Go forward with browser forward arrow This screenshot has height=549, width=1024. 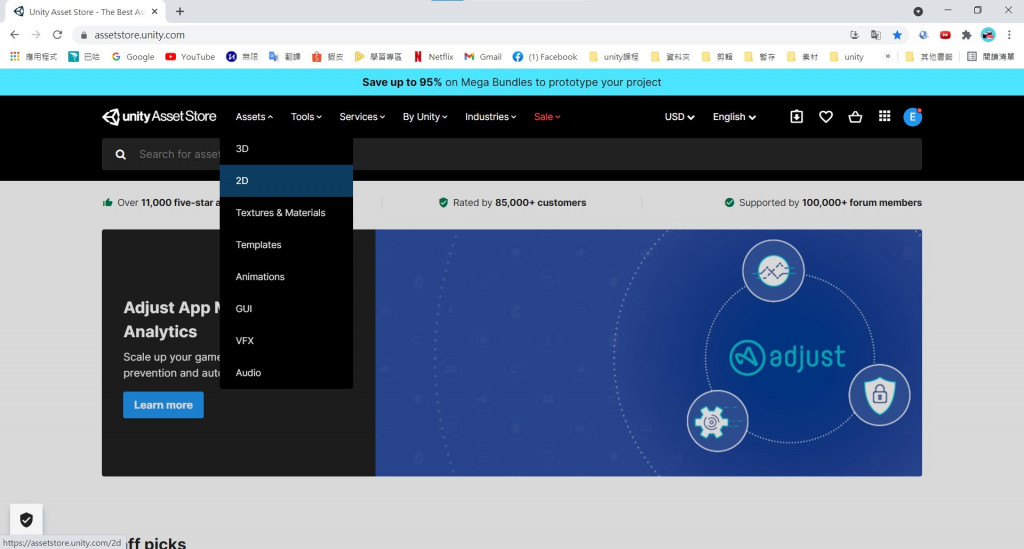tap(36, 35)
